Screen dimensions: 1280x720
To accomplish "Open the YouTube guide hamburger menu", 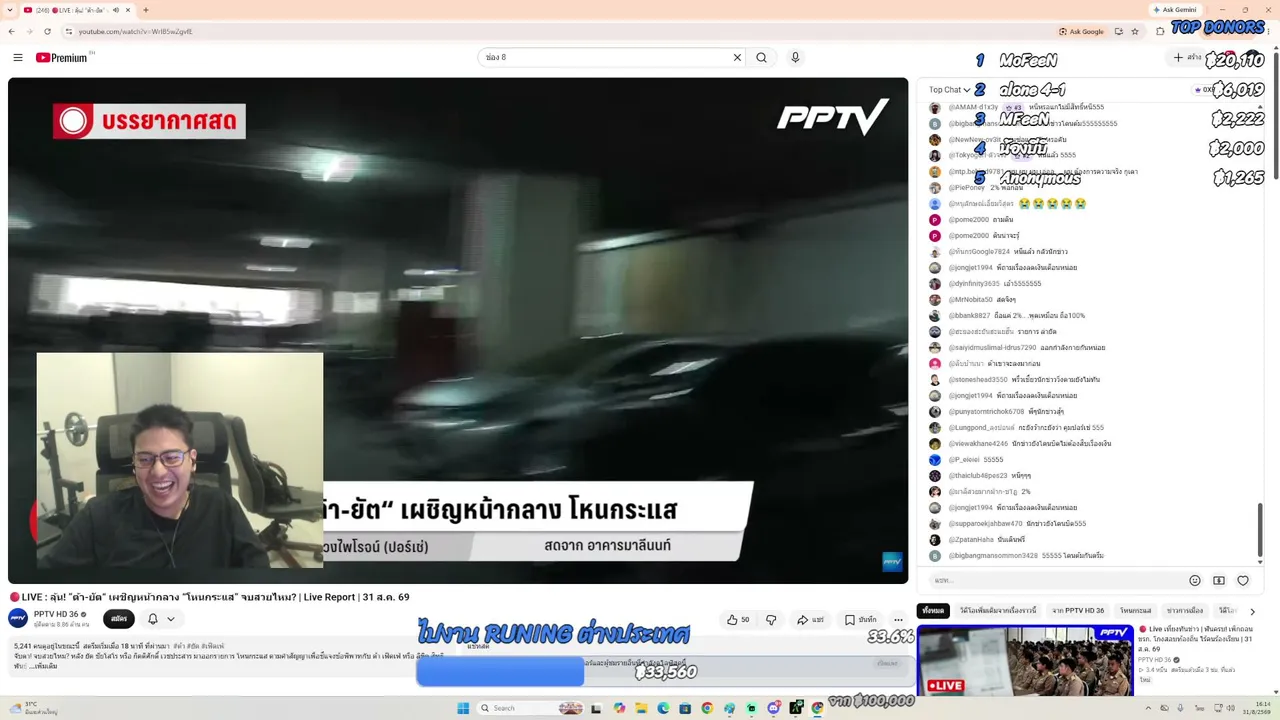I will point(17,58).
